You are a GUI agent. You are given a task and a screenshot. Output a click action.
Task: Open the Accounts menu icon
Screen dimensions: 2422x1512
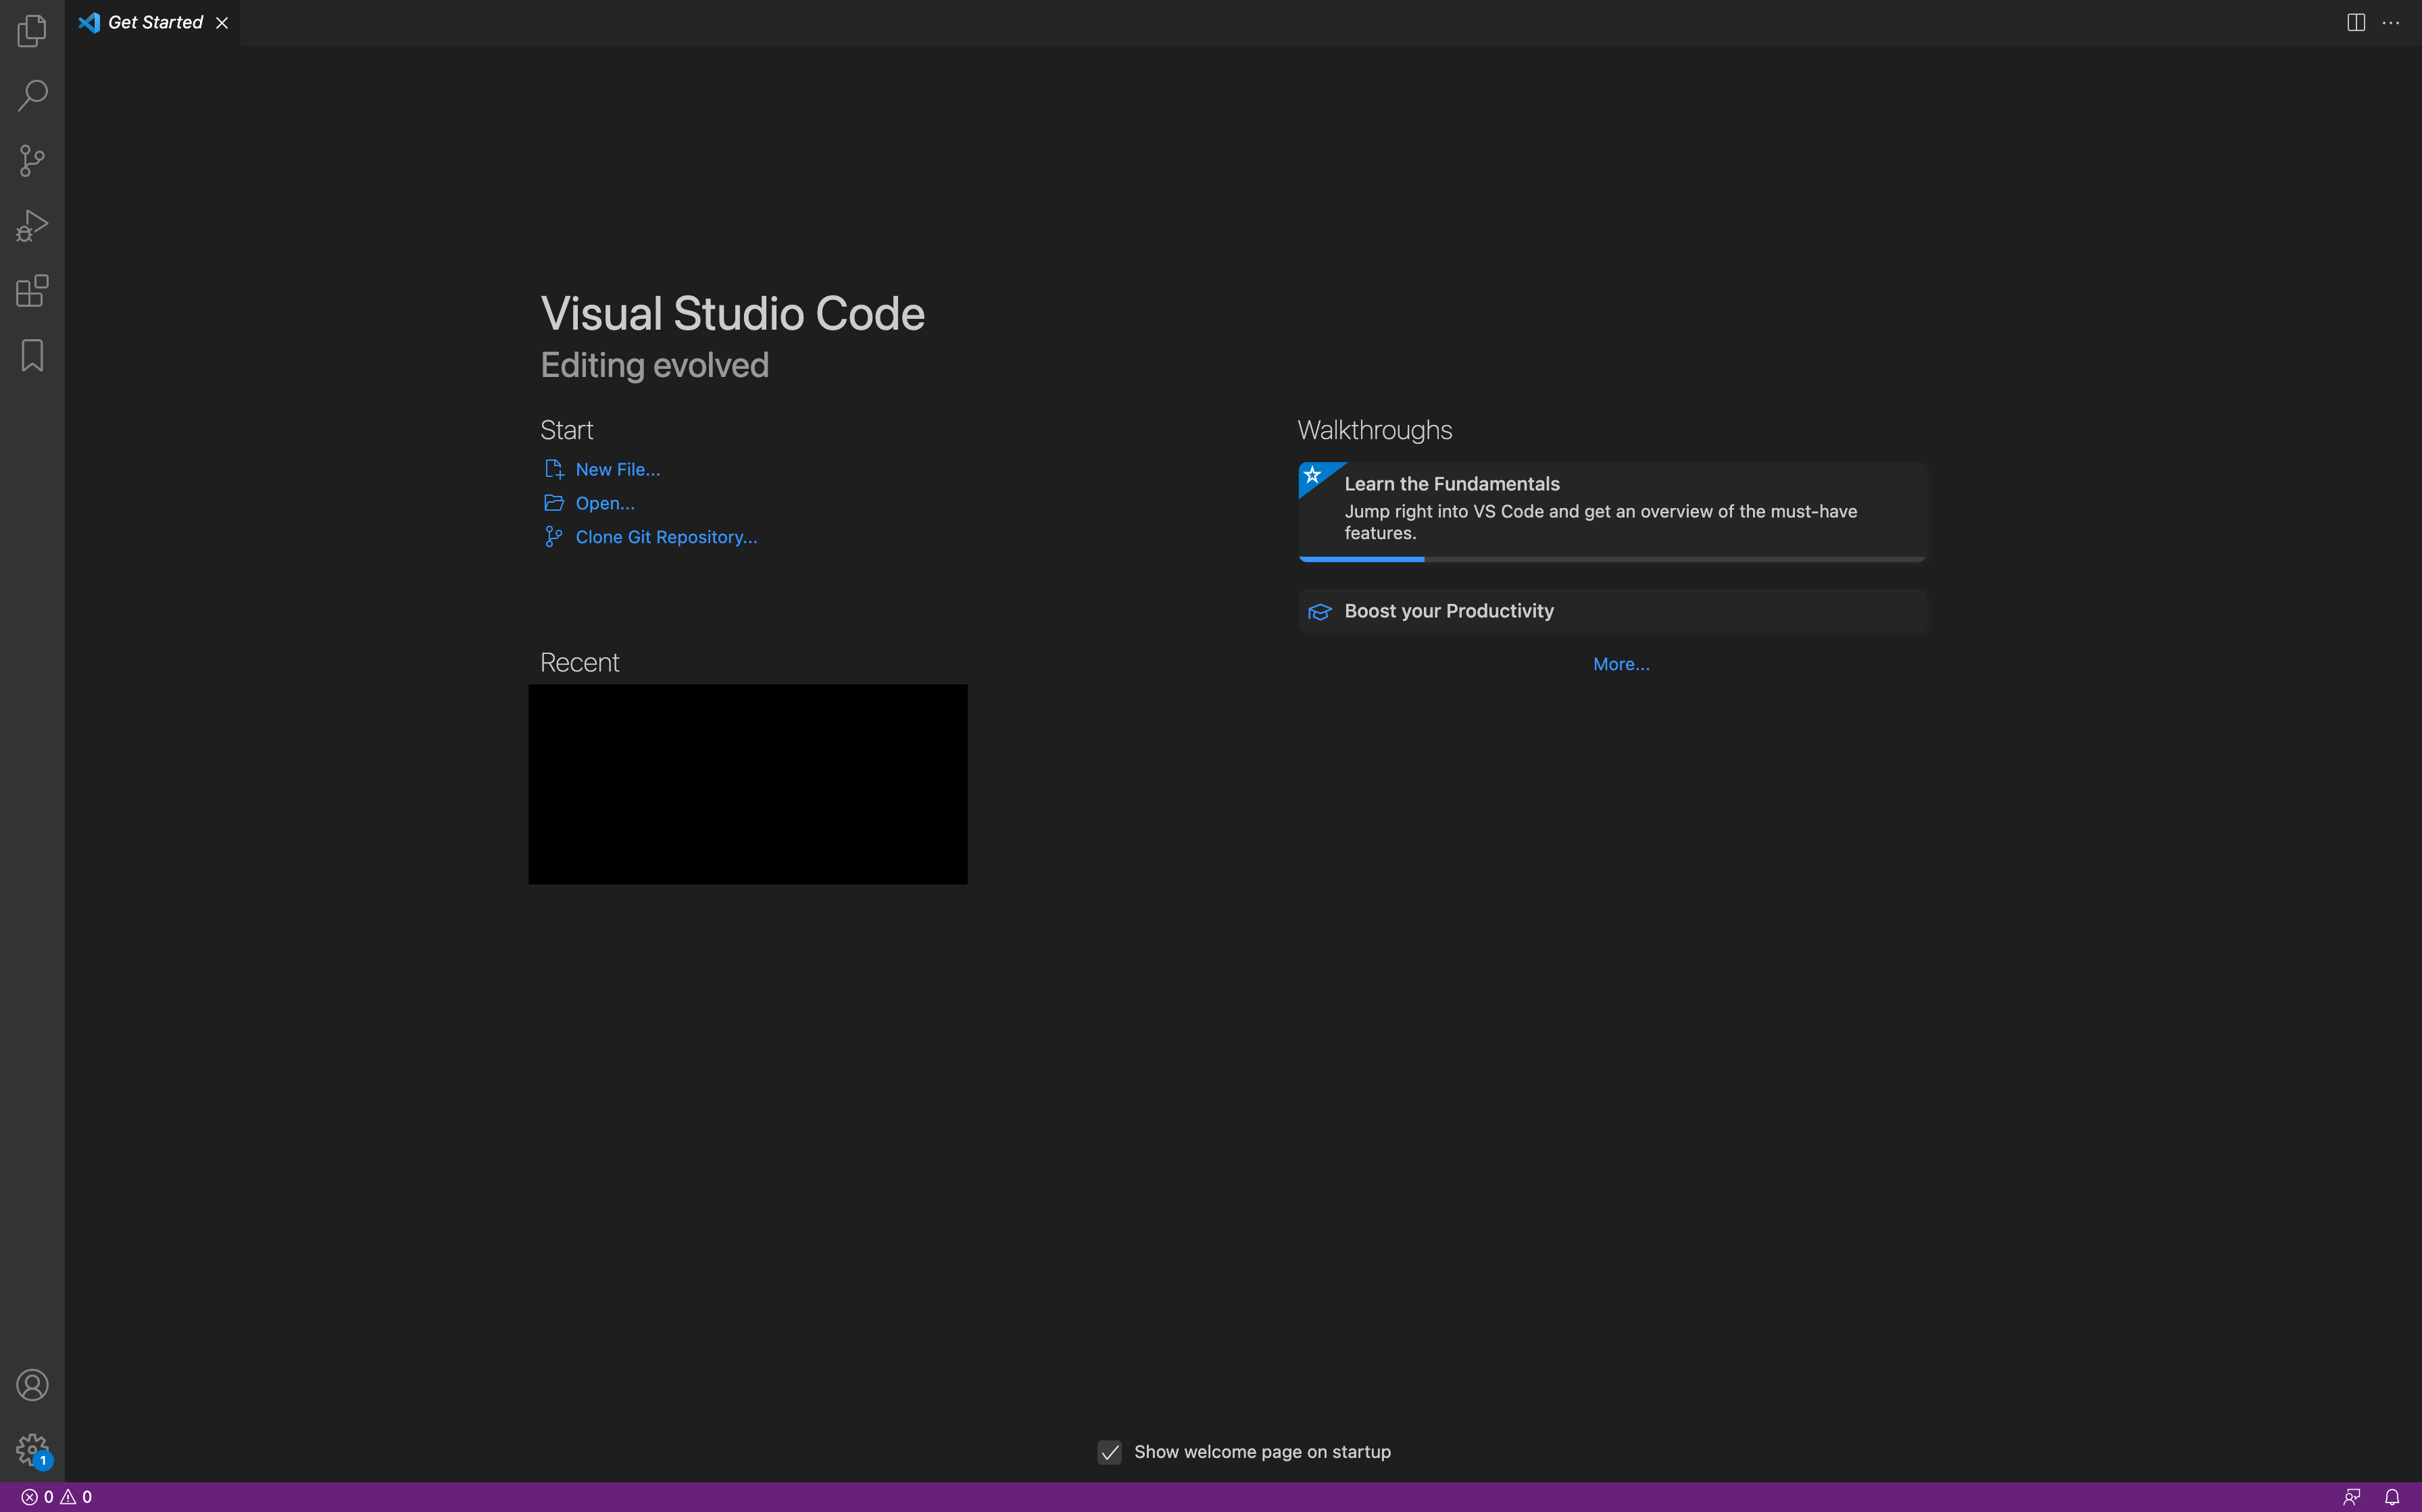32,1385
